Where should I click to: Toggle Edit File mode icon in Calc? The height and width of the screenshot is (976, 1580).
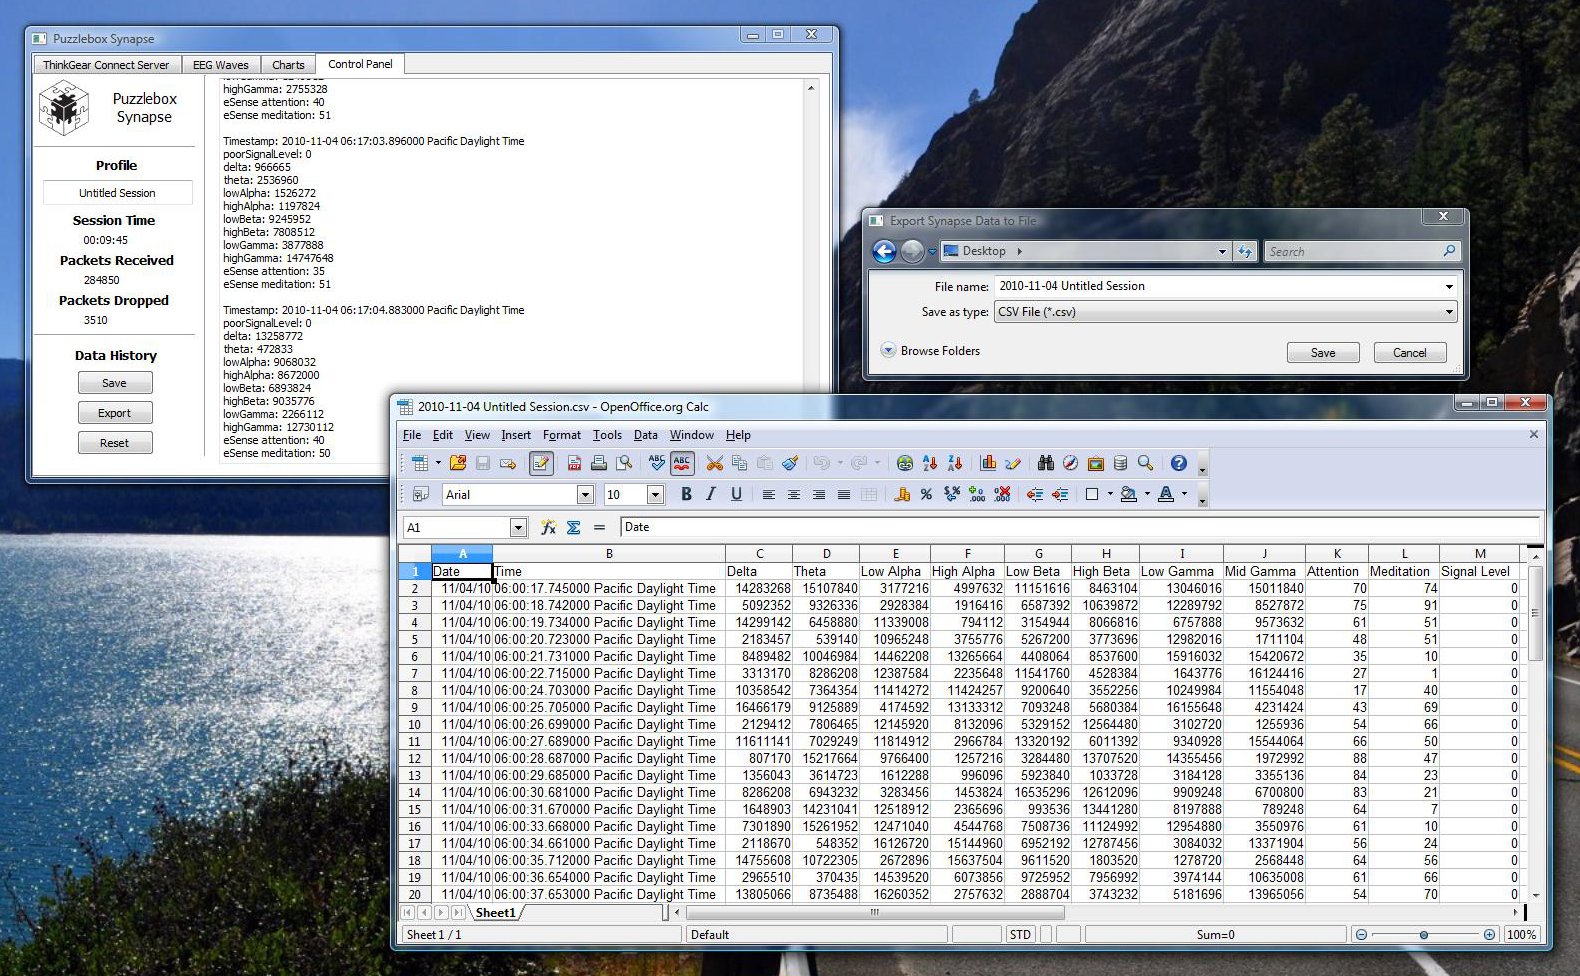coord(541,463)
